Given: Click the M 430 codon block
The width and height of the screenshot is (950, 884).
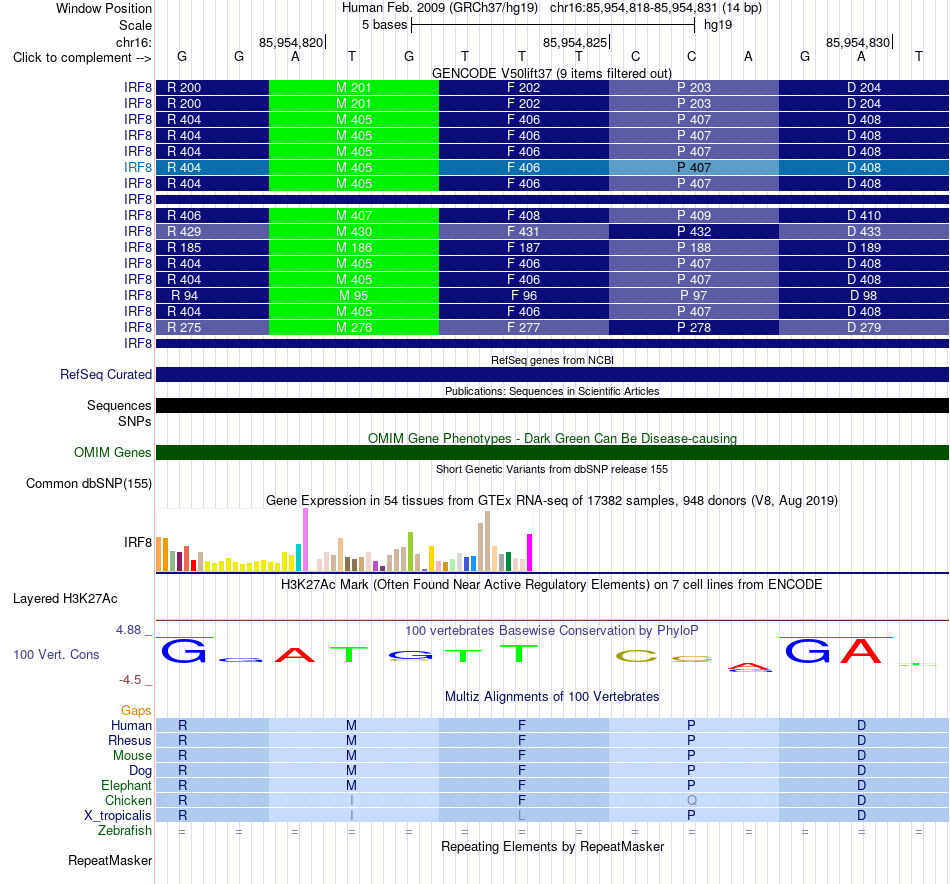Looking at the screenshot, I should [x=354, y=231].
